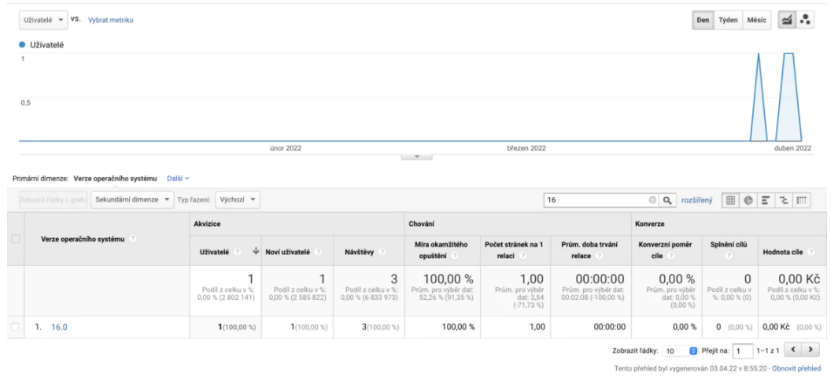Open the Uživatelé metric dropdown
Screen dimensions: 831x376
(x=43, y=20)
